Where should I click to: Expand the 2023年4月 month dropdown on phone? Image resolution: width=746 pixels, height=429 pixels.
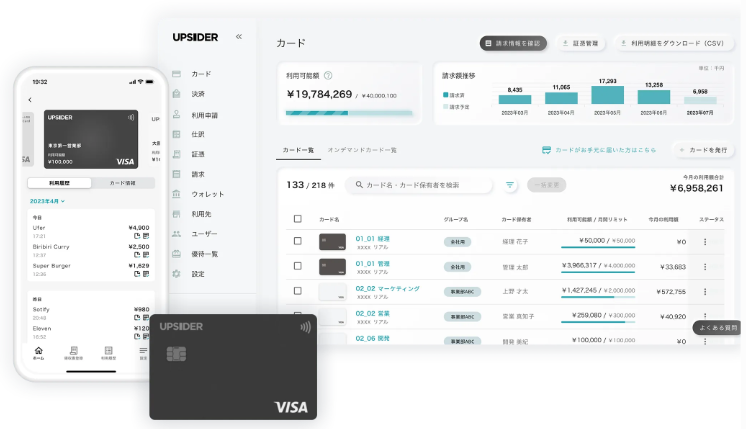(47, 201)
